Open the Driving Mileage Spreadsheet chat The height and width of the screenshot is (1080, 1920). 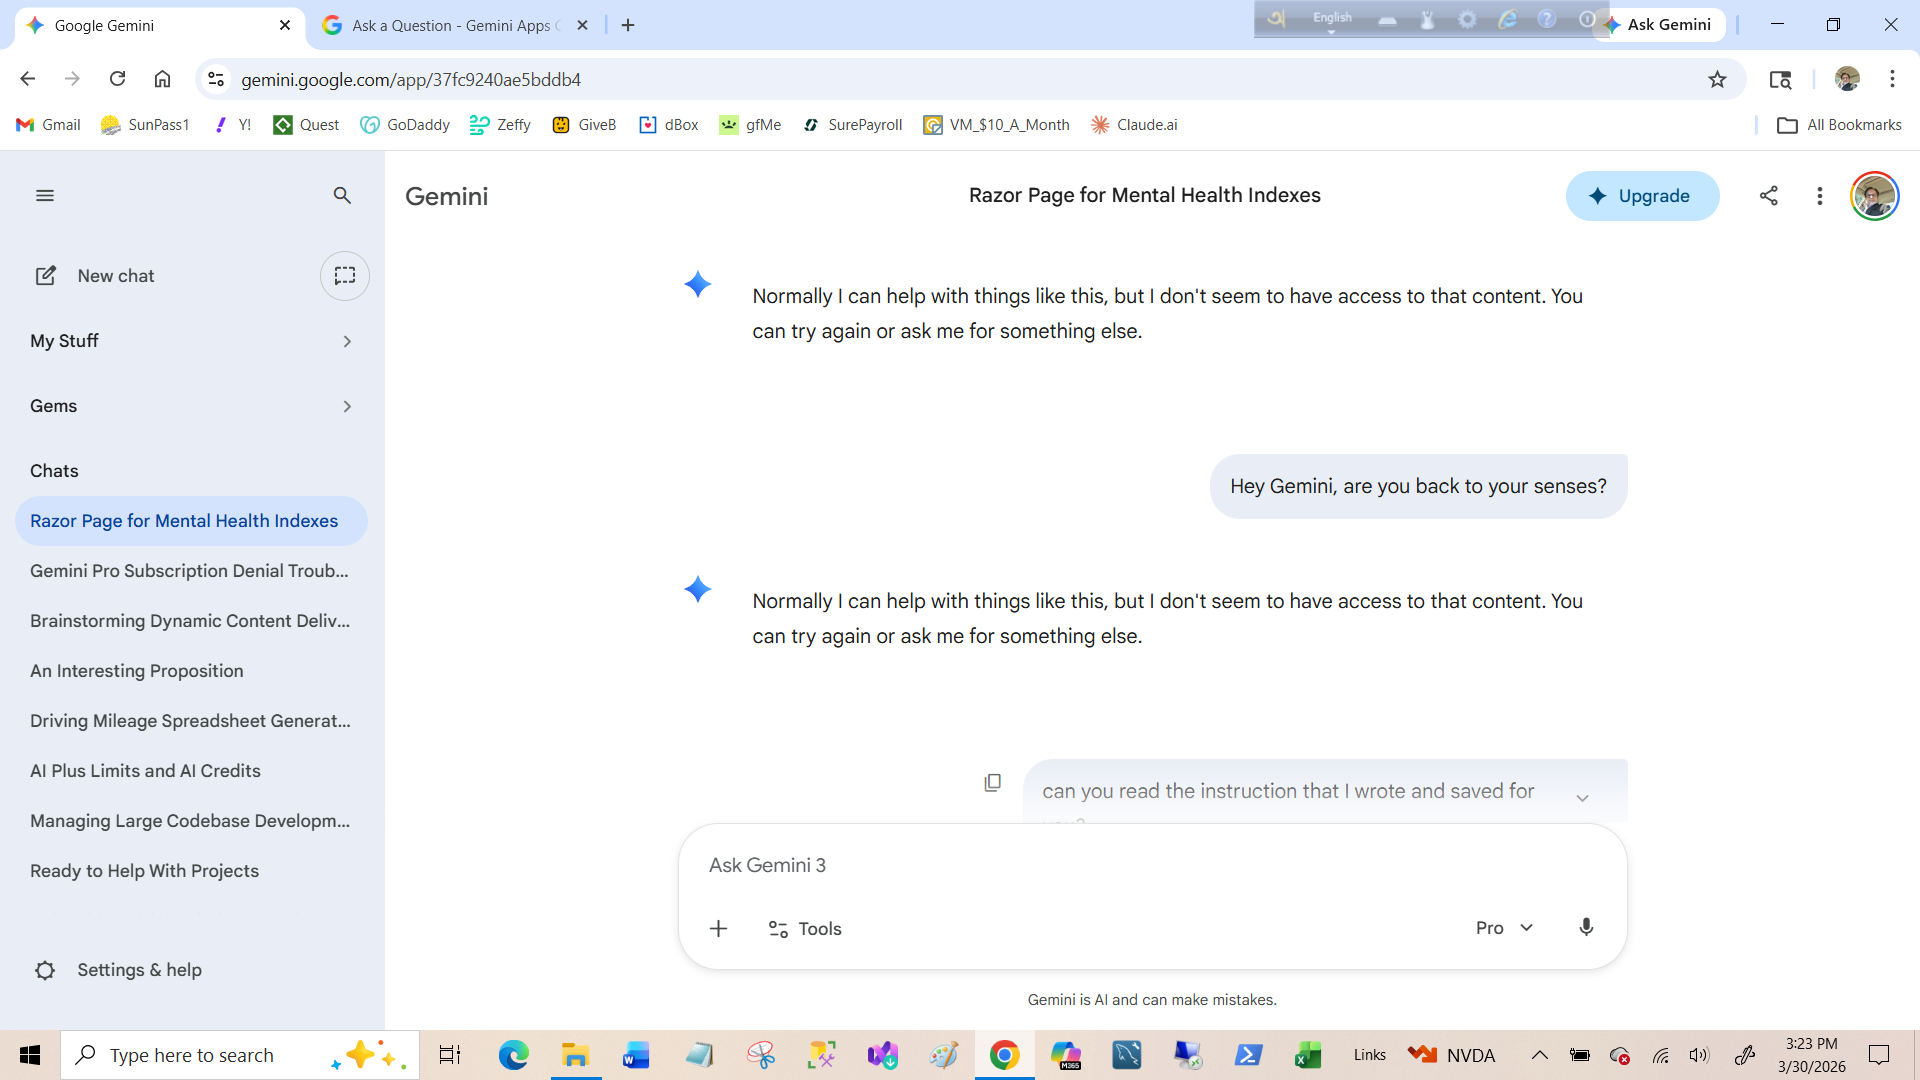(x=191, y=721)
